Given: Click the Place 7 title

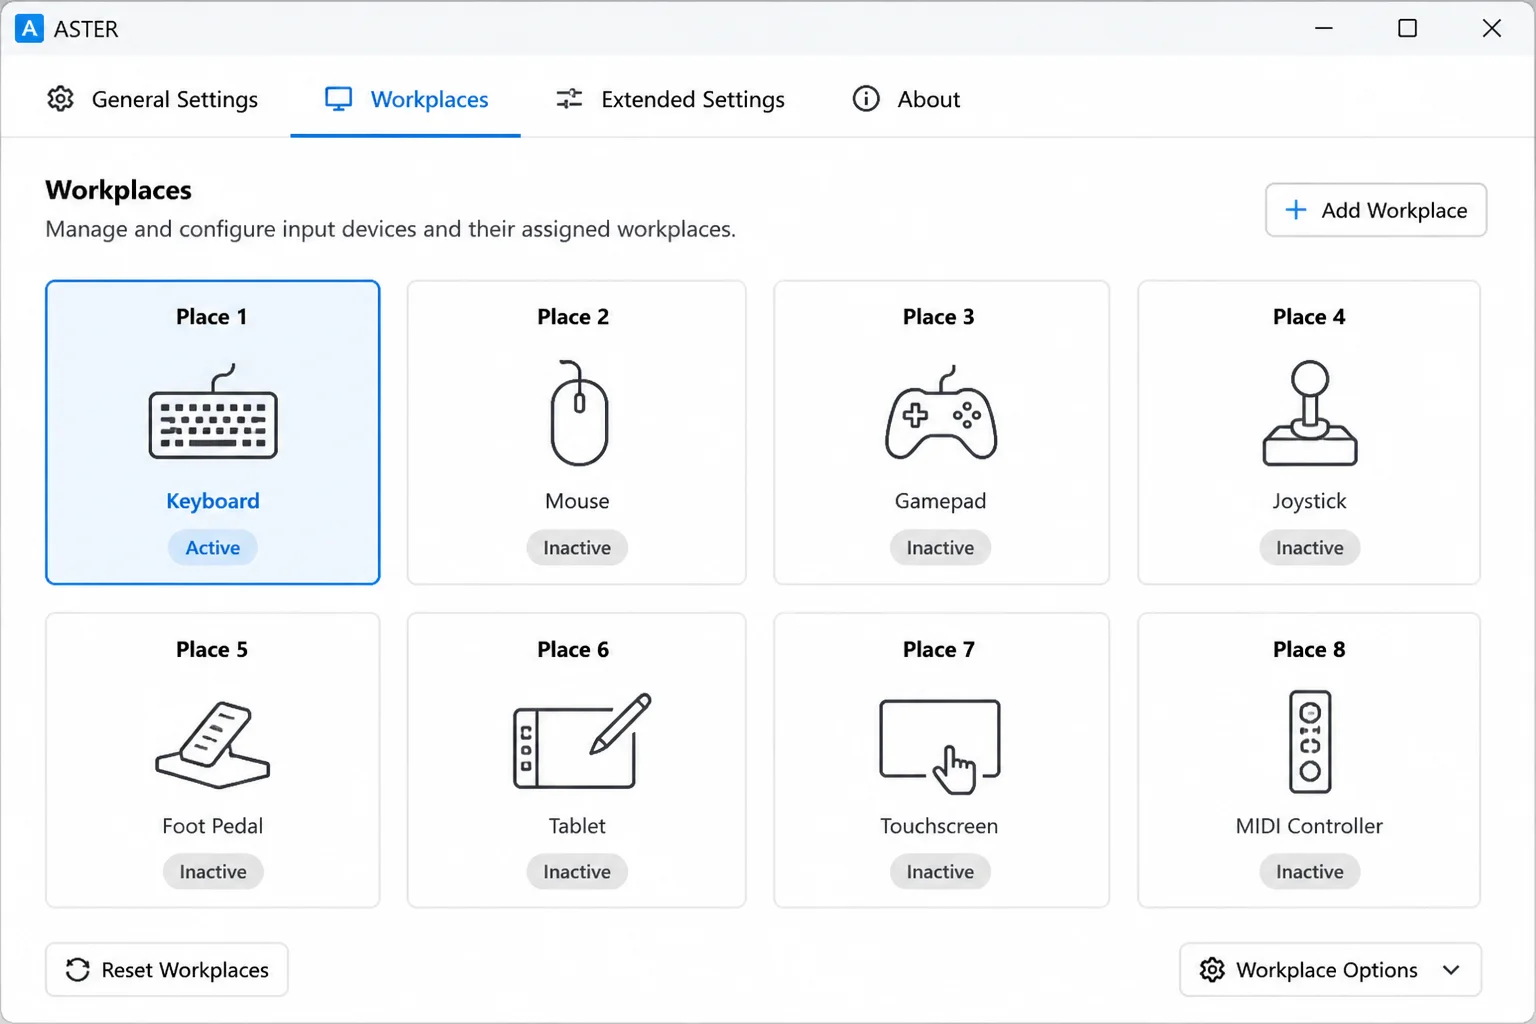Looking at the screenshot, I should (x=939, y=650).
